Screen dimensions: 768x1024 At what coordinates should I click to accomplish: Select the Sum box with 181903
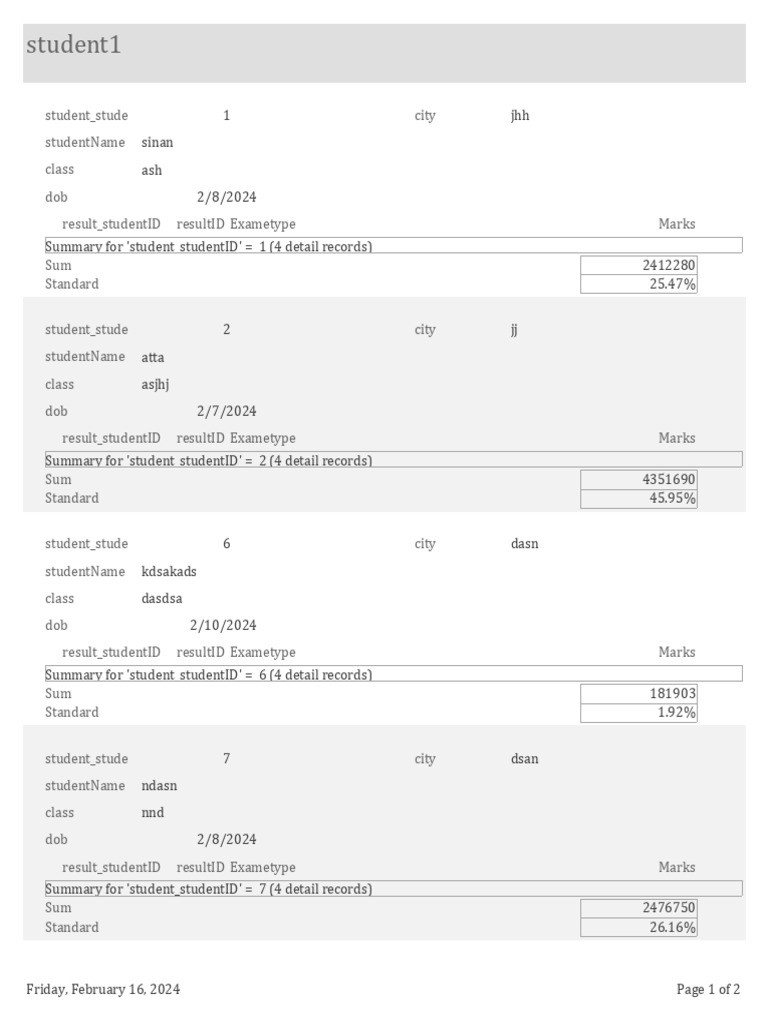point(639,693)
